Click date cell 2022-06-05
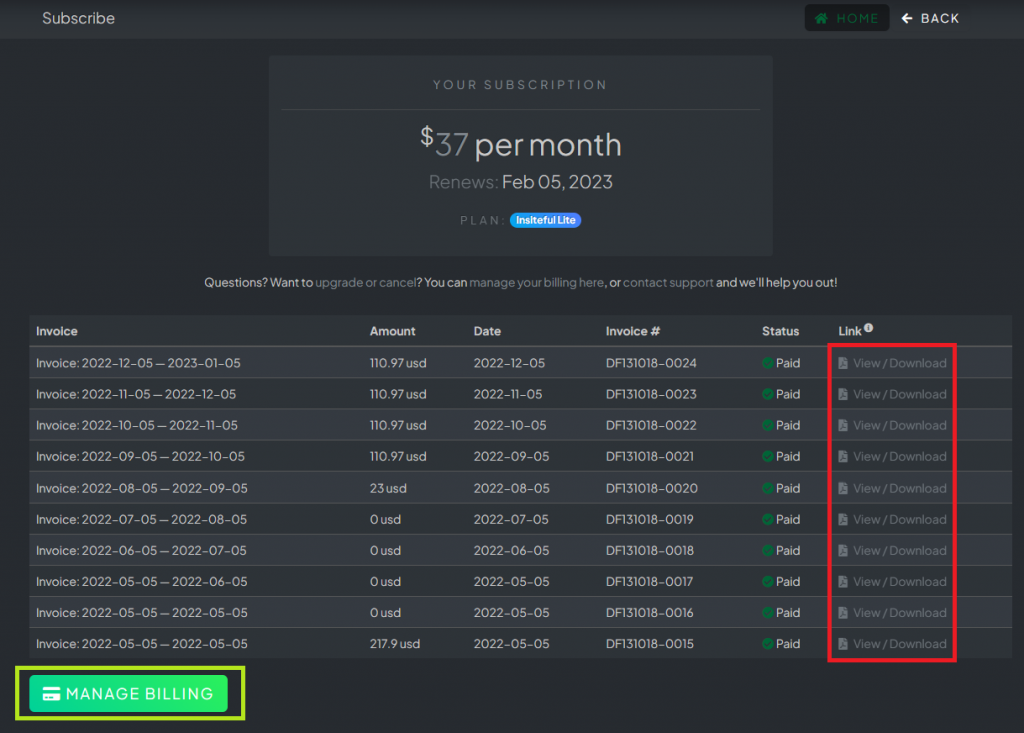The height and width of the screenshot is (733, 1024). (x=511, y=551)
